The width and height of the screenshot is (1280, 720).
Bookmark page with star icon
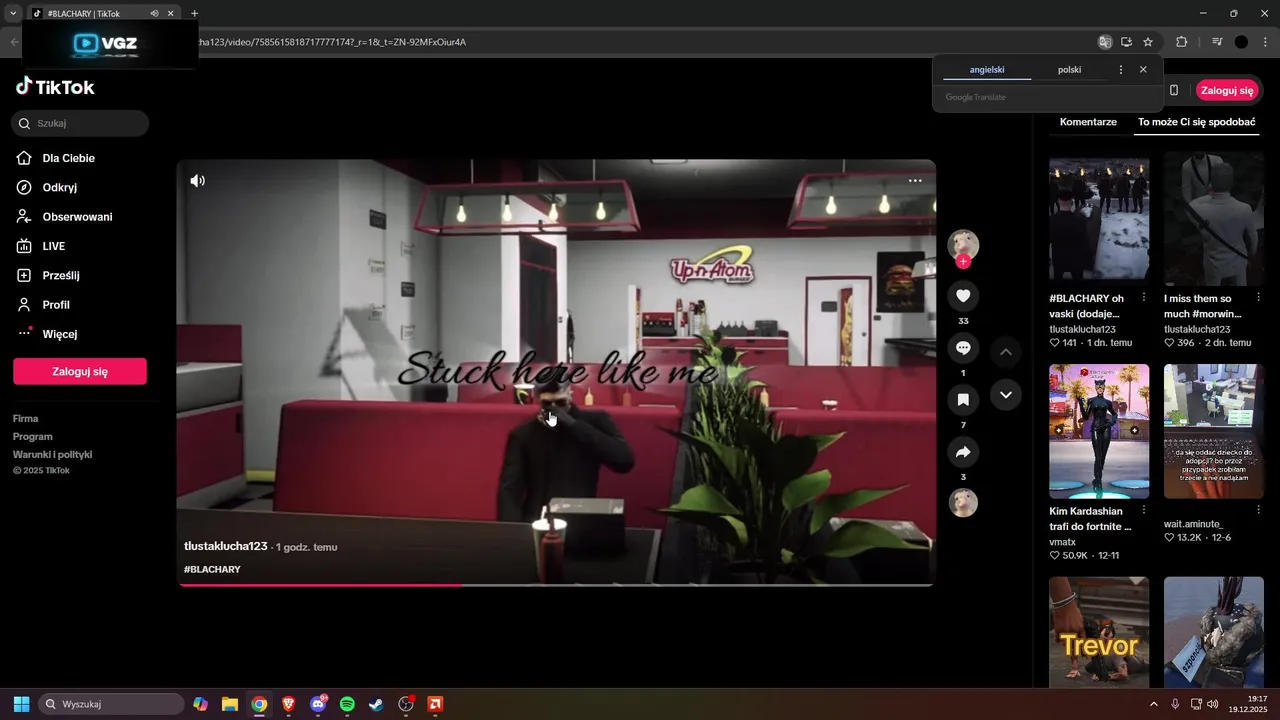pyautogui.click(x=1148, y=42)
